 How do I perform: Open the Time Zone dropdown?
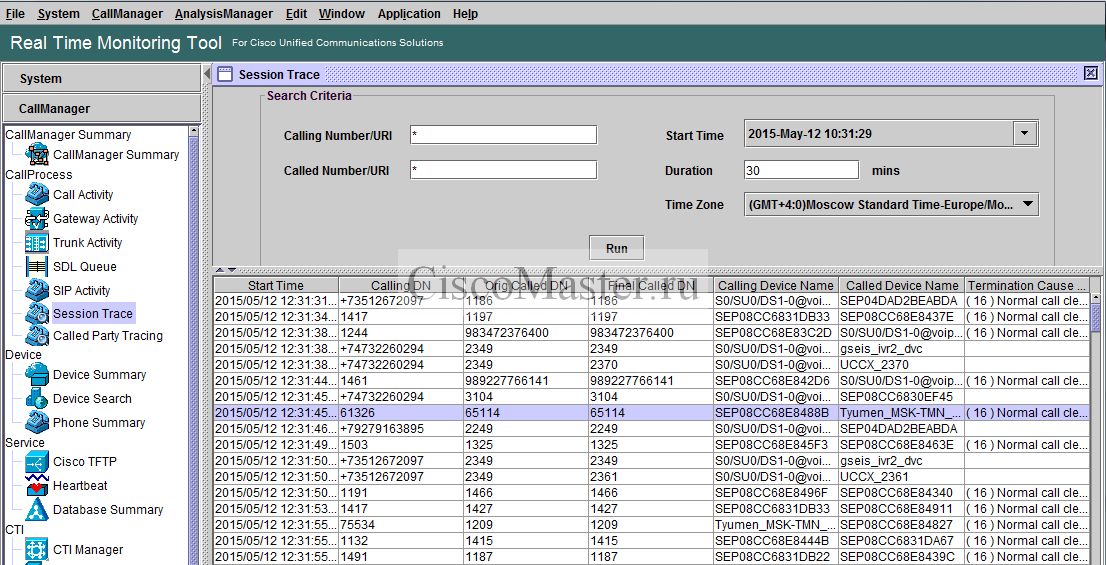pos(1028,205)
